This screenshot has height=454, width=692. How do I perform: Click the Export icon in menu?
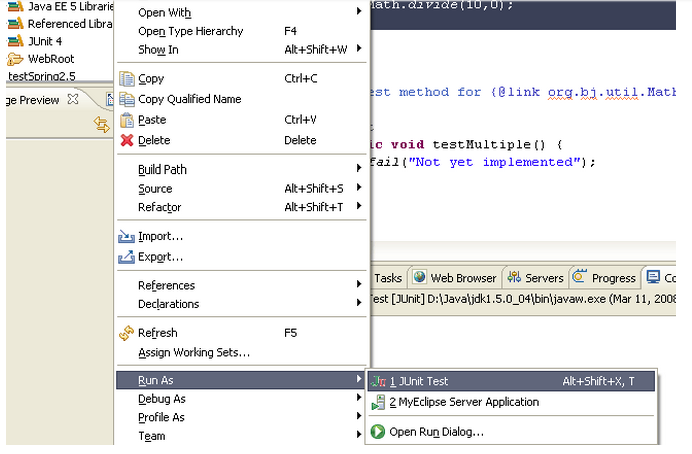coord(127,257)
